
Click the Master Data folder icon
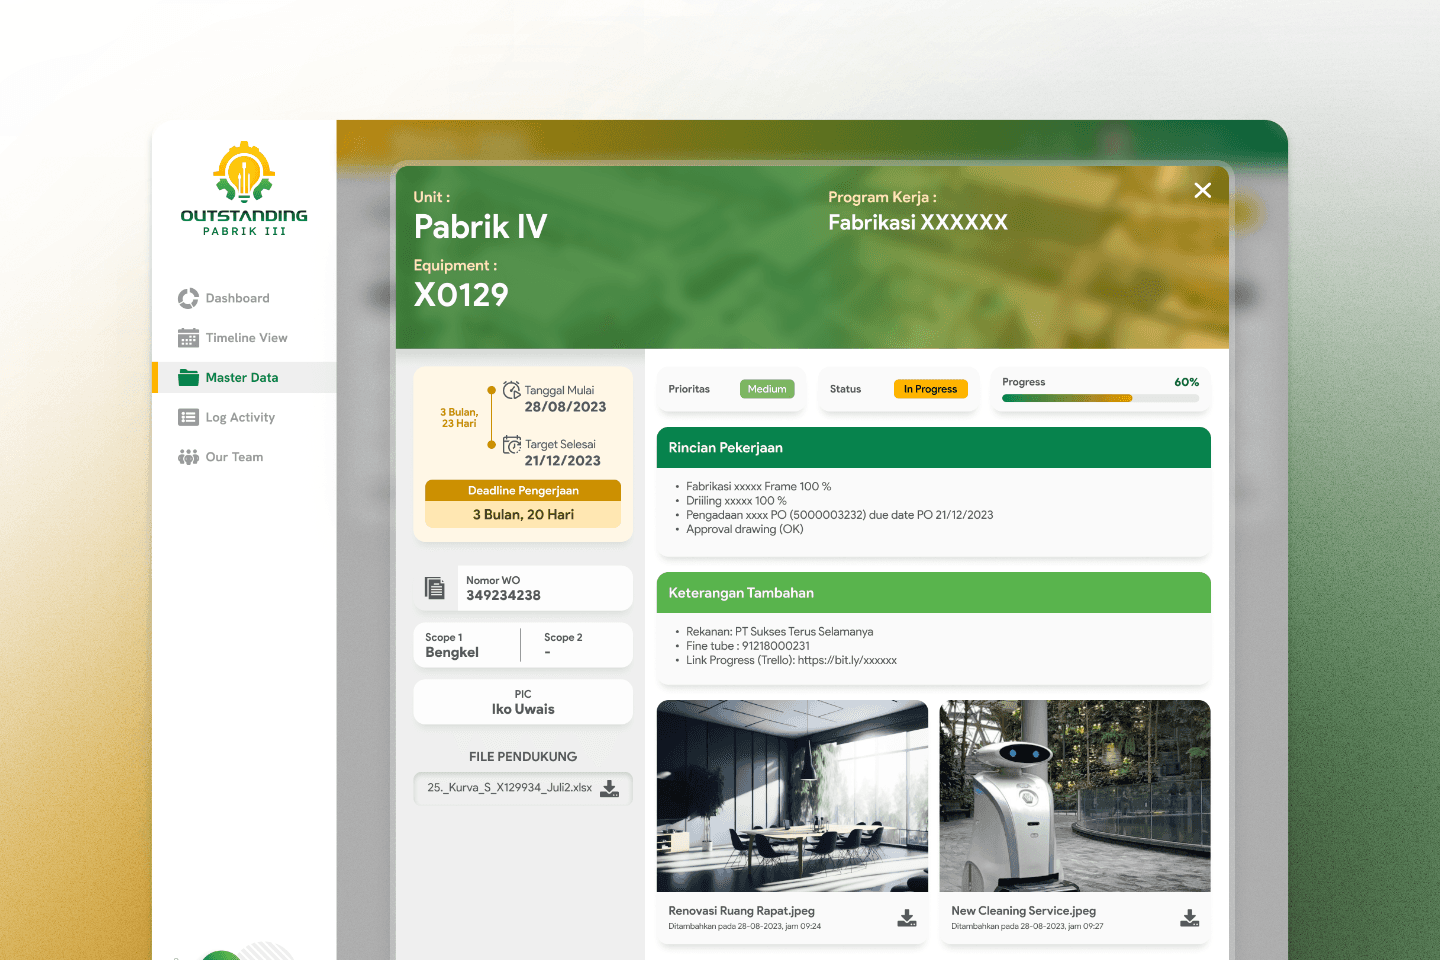(188, 377)
